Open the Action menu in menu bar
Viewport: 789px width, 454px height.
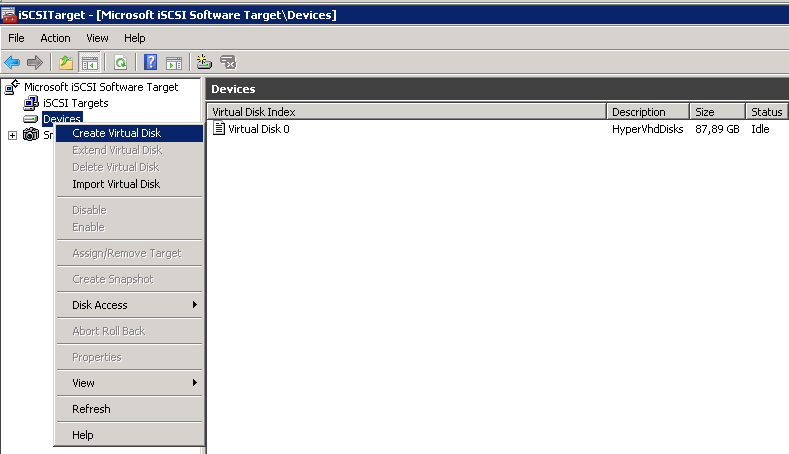pyautogui.click(x=55, y=38)
